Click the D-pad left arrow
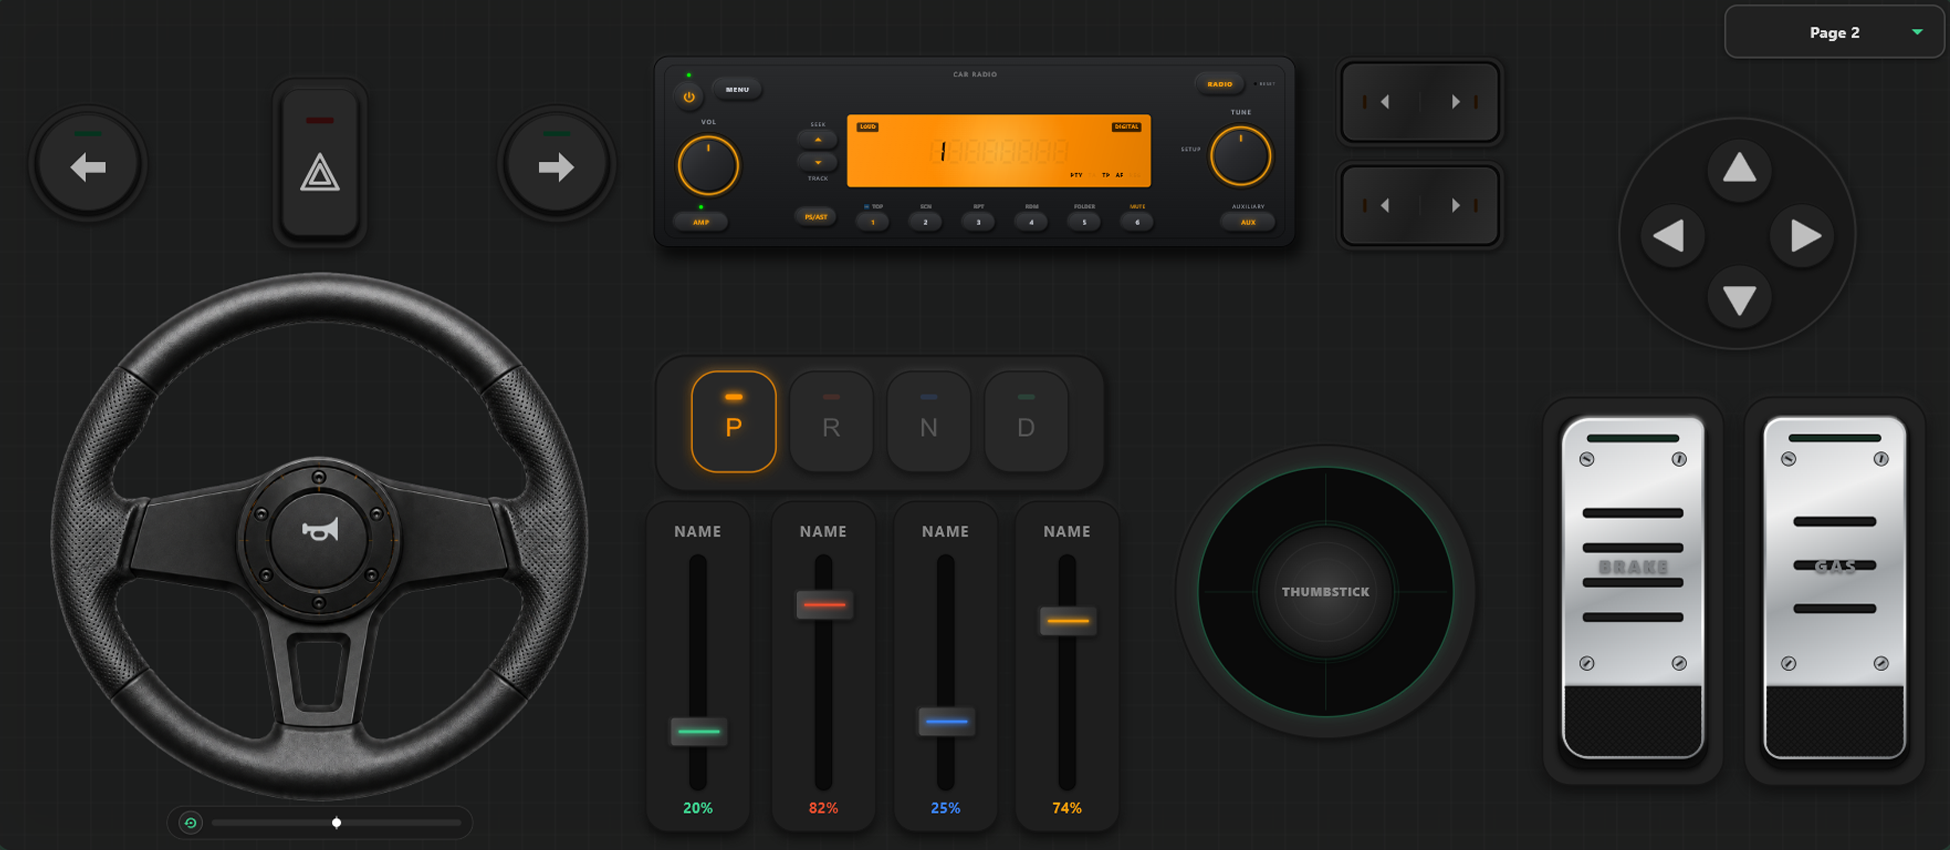 pos(1670,236)
